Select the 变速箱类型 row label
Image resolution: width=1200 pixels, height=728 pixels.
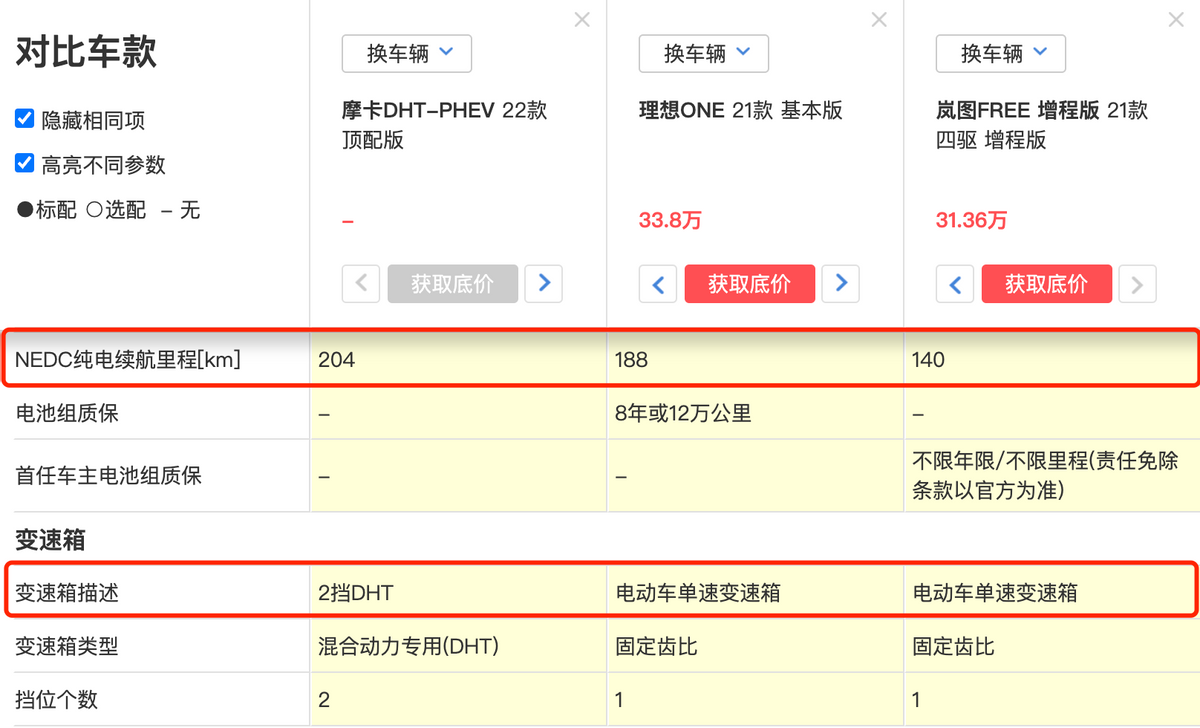pyautogui.click(x=67, y=647)
